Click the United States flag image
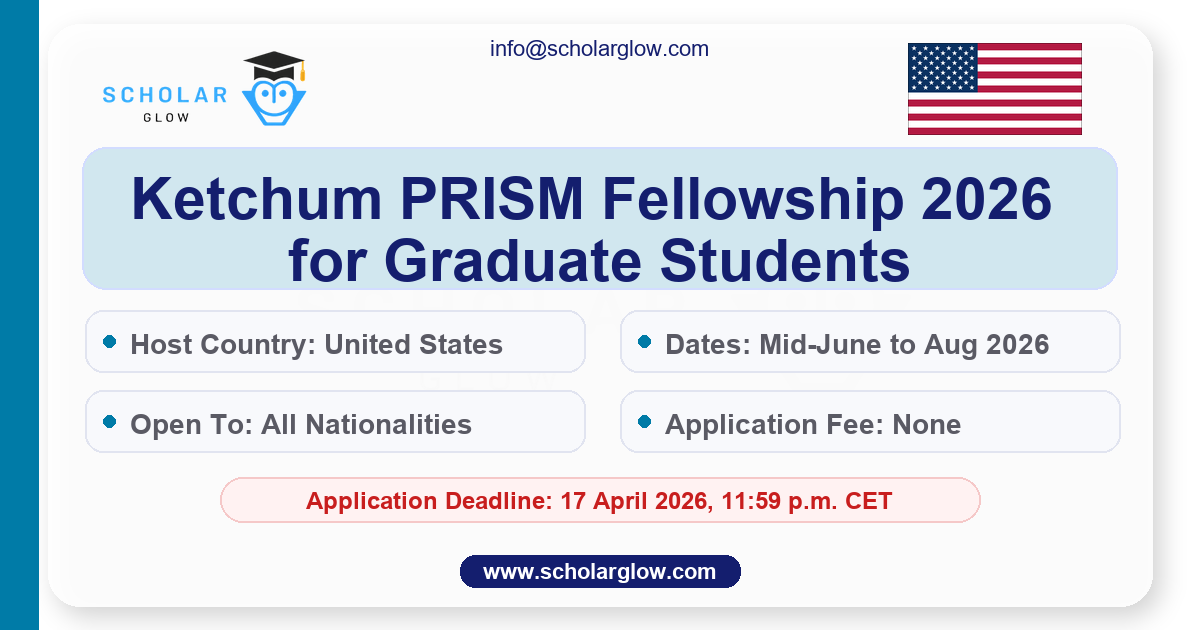Screen dimensions: 1200x630 click(x=994, y=89)
